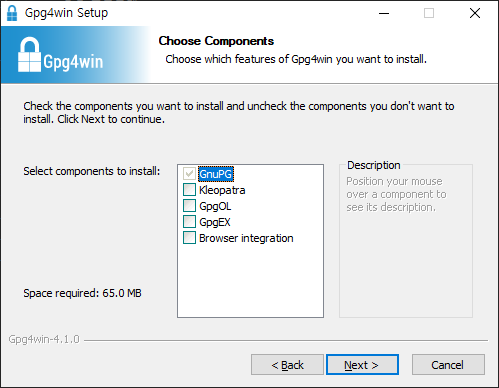Toggle the GnuPG component checkbox
Viewport: 499px width, 388px height.
click(x=189, y=174)
